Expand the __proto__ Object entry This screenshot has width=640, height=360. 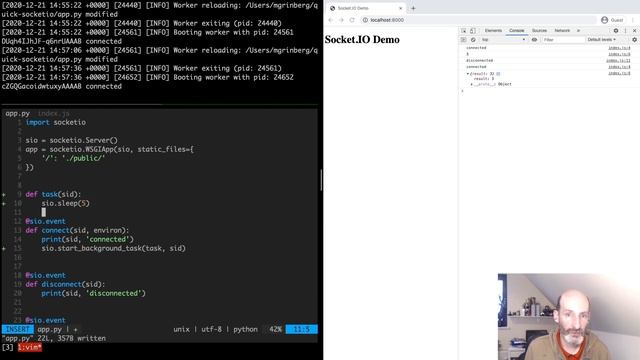[x=471, y=84]
